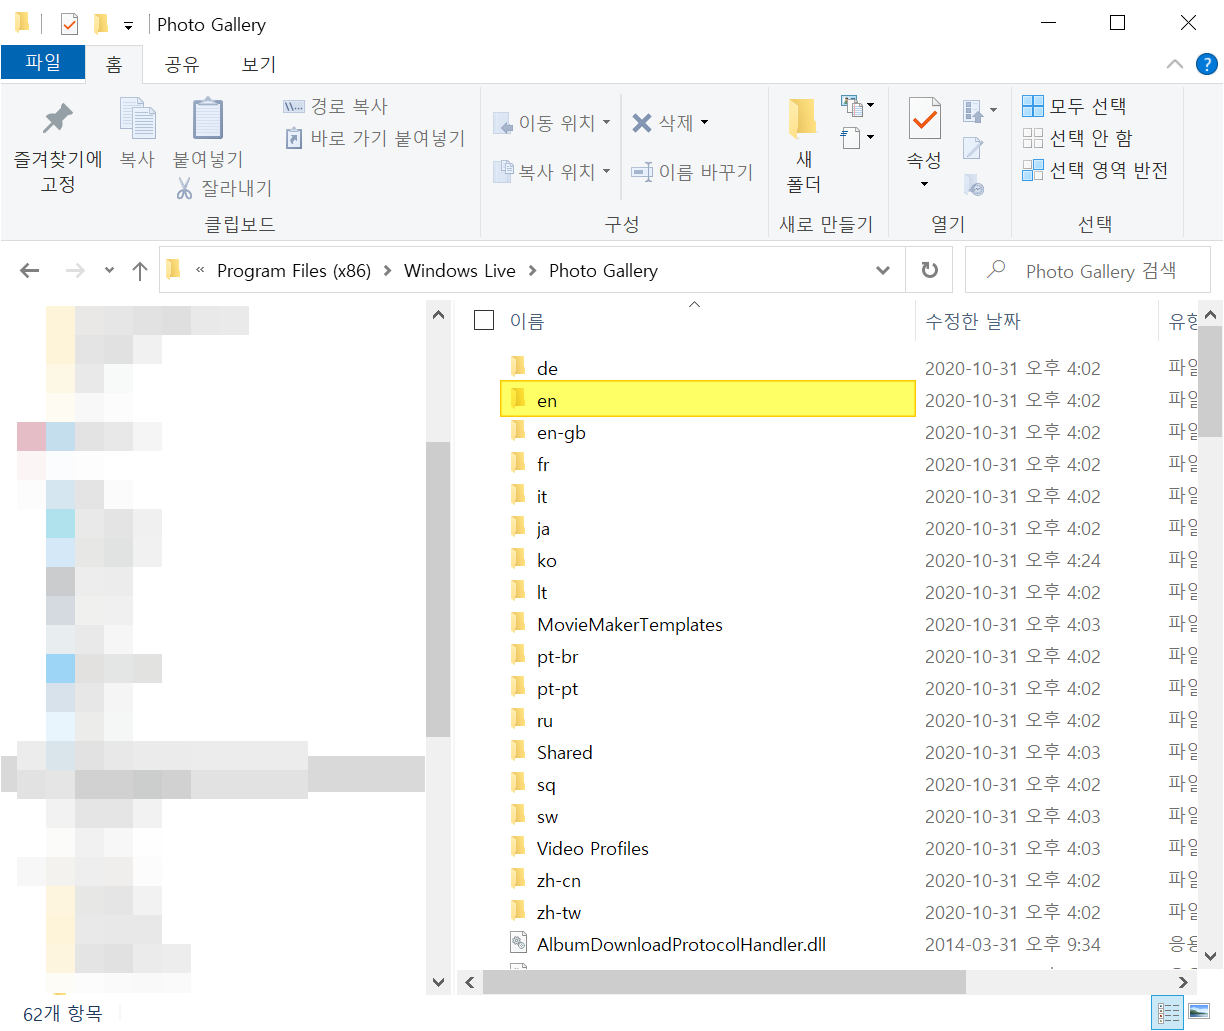Viewport: 1224px width, 1031px height.
Task: Click the History icon in 열기 group
Action: pos(973,185)
